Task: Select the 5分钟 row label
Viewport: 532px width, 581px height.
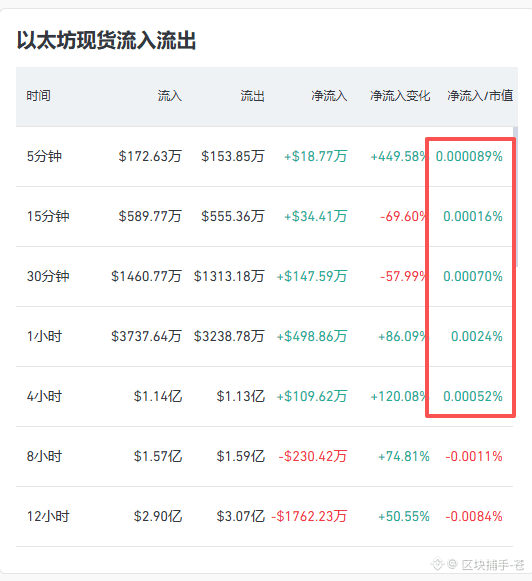Action: [x=44, y=156]
